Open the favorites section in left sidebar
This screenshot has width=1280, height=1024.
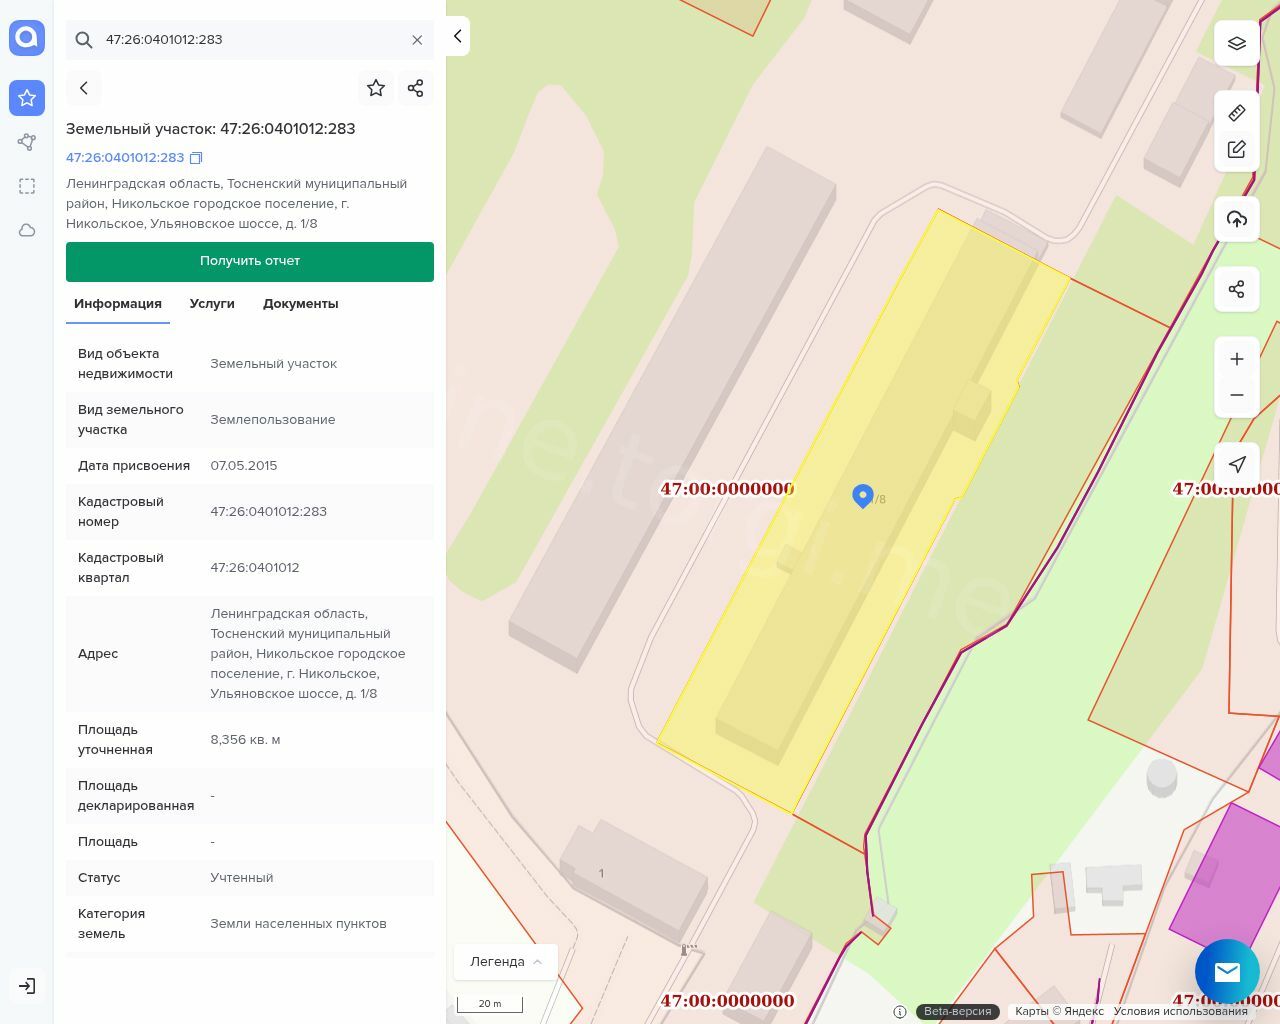pos(27,98)
